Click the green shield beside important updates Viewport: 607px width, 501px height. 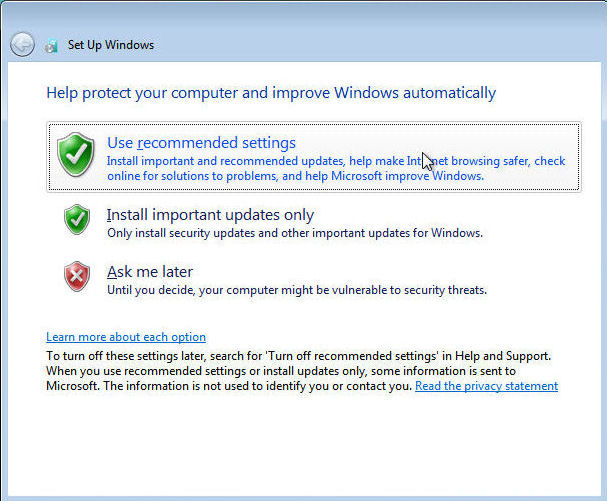77,220
